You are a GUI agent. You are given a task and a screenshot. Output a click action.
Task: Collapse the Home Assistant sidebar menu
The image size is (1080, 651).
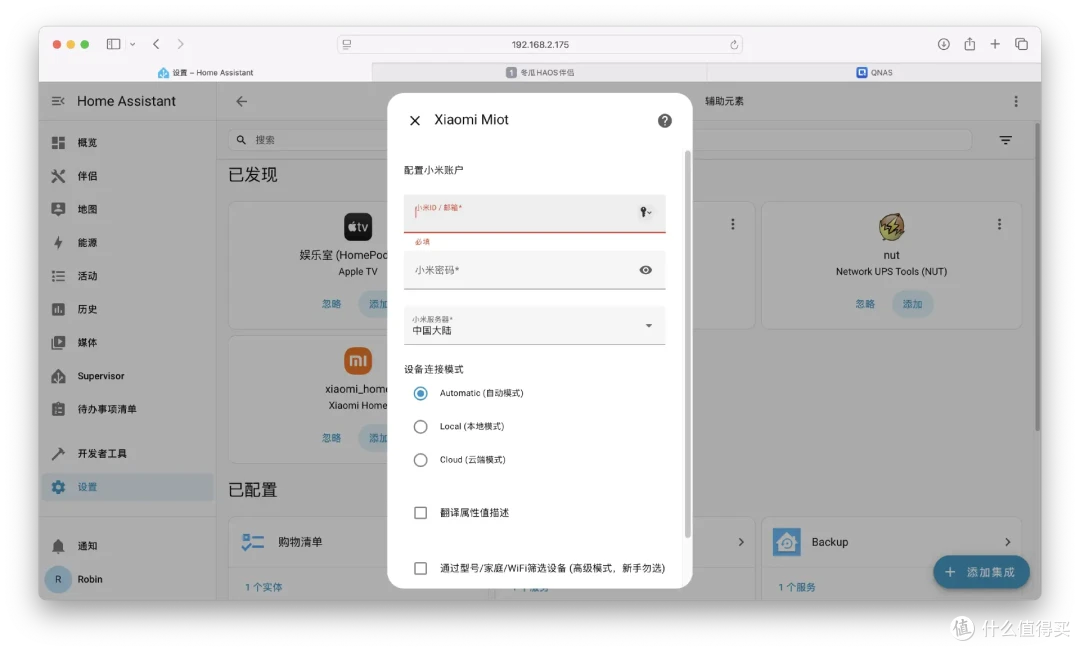[x=58, y=101]
